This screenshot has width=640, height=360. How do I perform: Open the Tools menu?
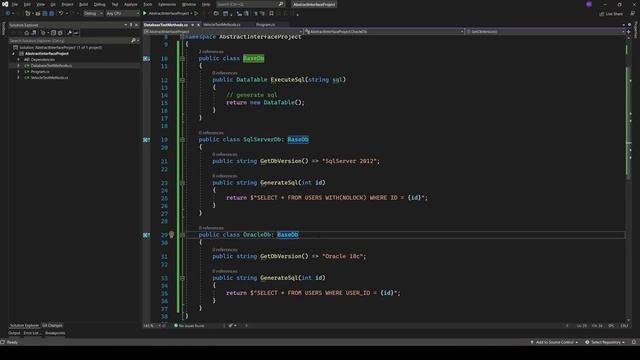147,4
